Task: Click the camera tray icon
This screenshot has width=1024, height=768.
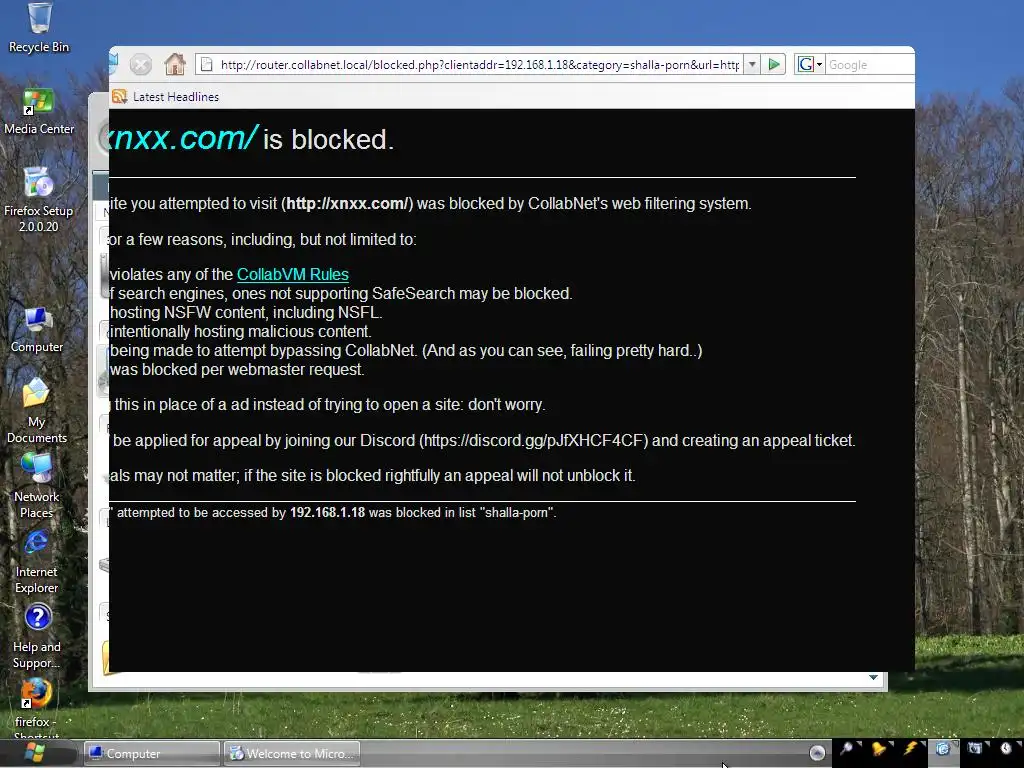Action: (974, 749)
